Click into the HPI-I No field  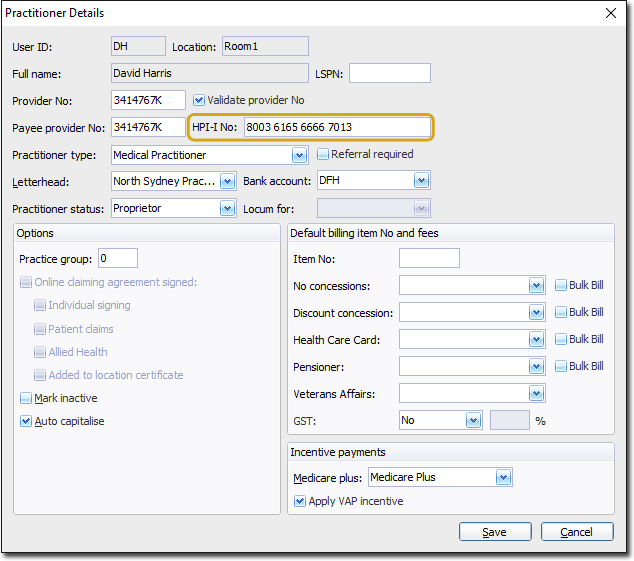[x=336, y=127]
